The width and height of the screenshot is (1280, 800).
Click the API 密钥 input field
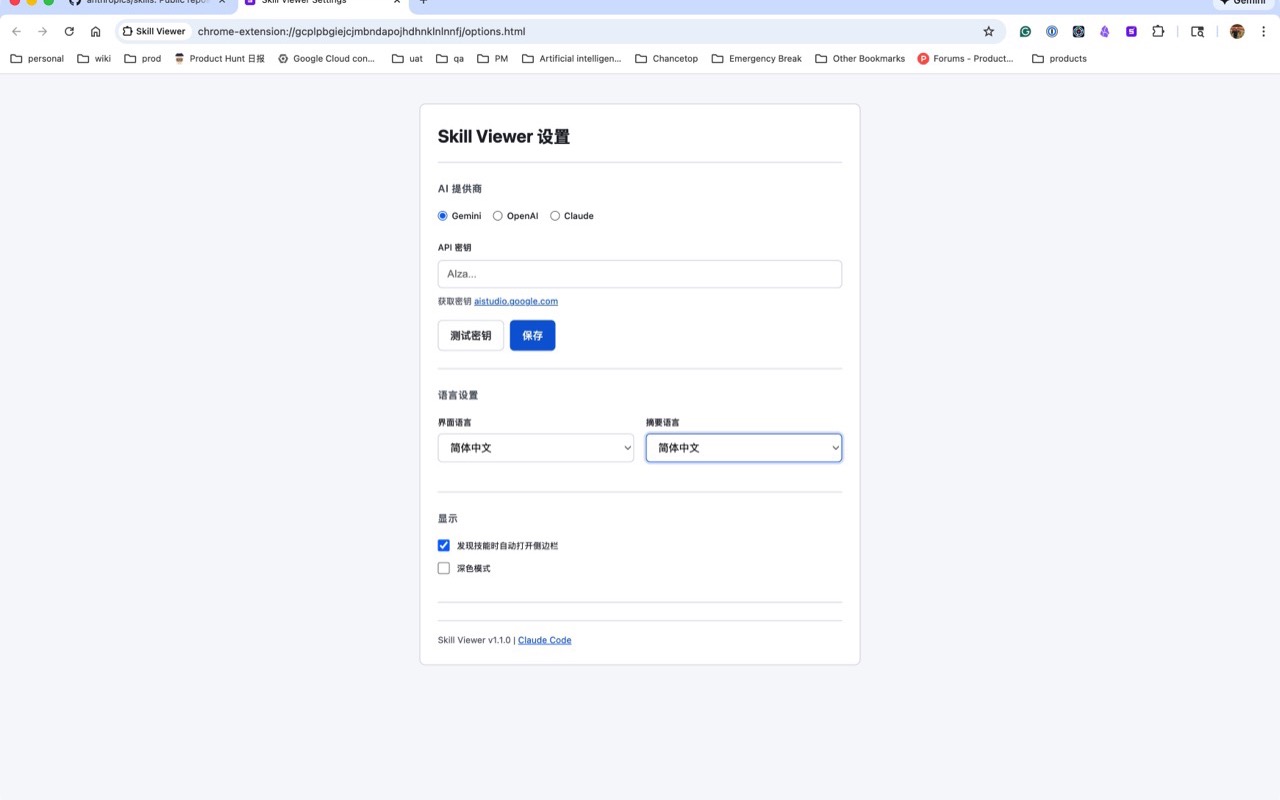tap(639, 273)
